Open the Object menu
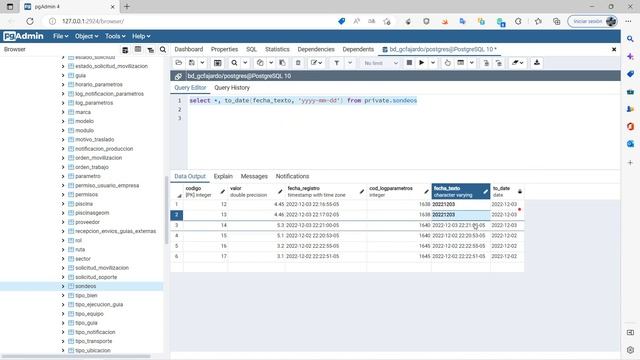Image resolution: width=640 pixels, height=360 pixels. pos(86,36)
